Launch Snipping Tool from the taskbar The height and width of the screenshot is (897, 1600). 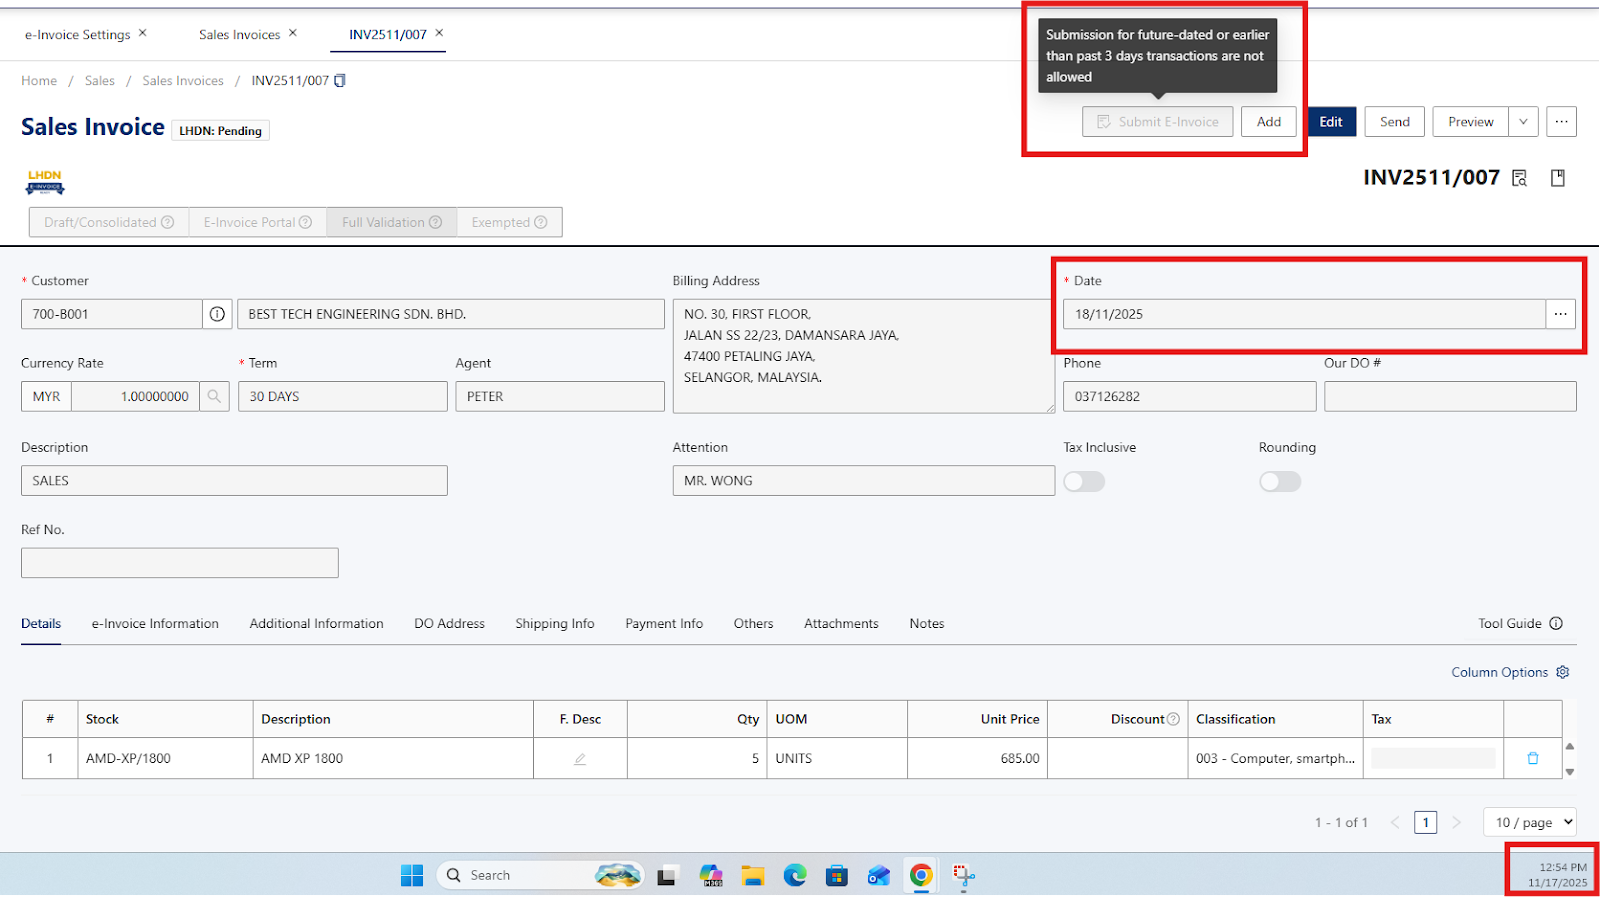pos(964,876)
